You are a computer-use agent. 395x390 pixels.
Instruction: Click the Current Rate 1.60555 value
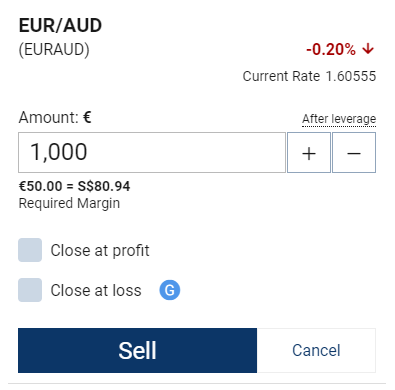(x=351, y=76)
